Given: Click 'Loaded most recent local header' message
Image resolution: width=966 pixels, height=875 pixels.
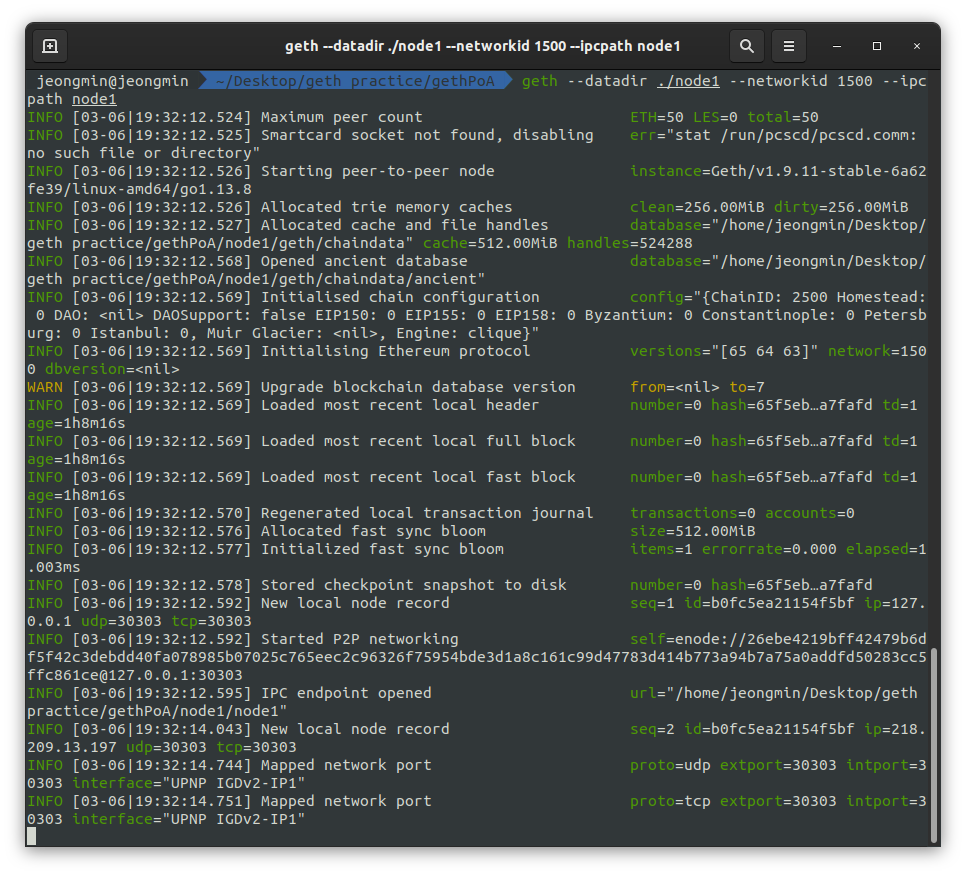Looking at the screenshot, I should coord(400,405).
